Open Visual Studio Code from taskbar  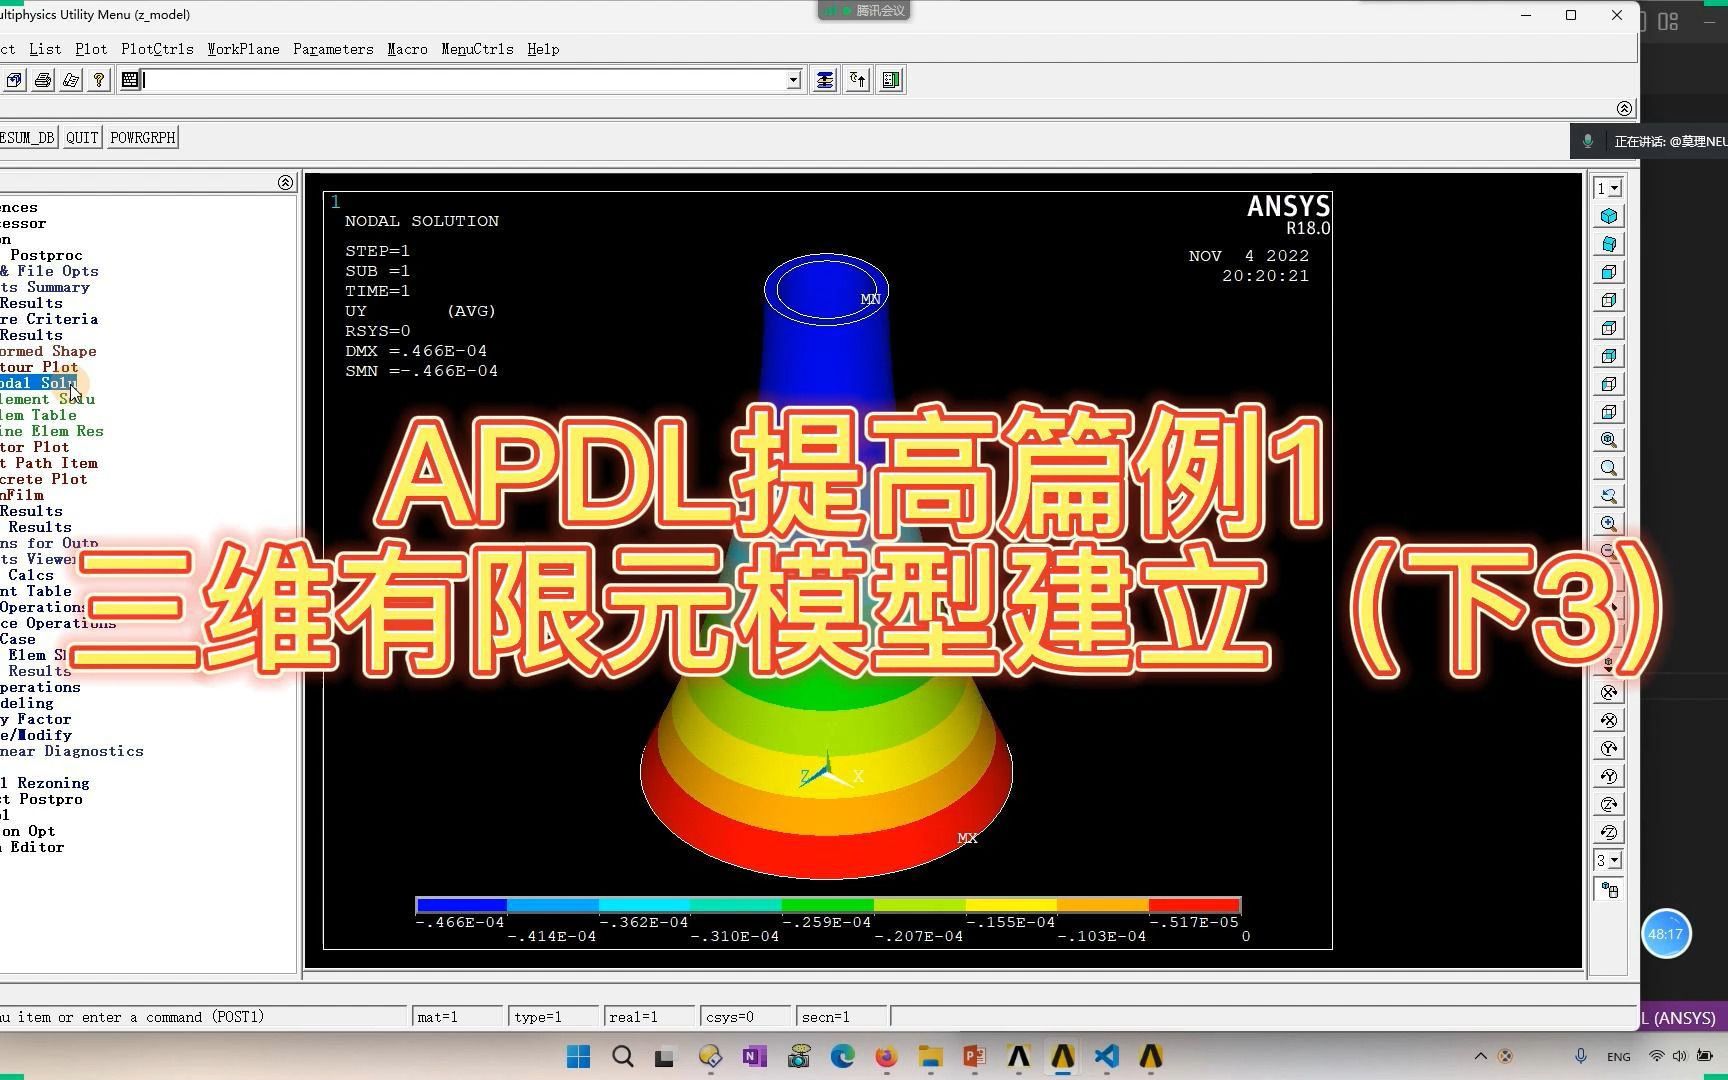pyautogui.click(x=1106, y=1056)
